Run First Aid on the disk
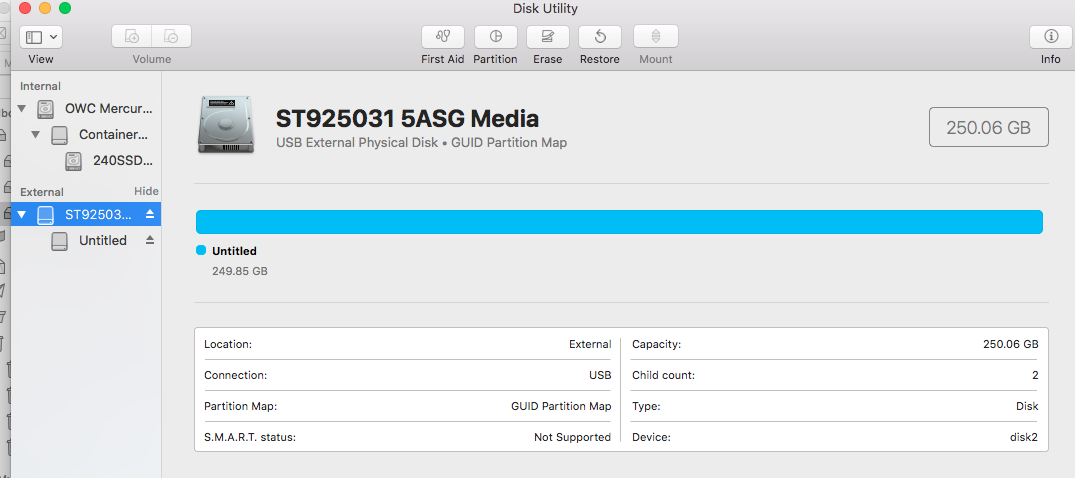The height and width of the screenshot is (478, 1075). coord(442,36)
